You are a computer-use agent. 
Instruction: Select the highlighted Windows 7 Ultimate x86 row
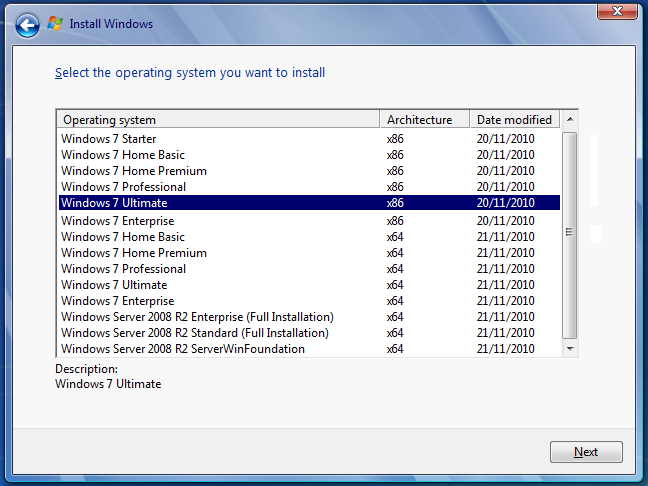(x=309, y=203)
